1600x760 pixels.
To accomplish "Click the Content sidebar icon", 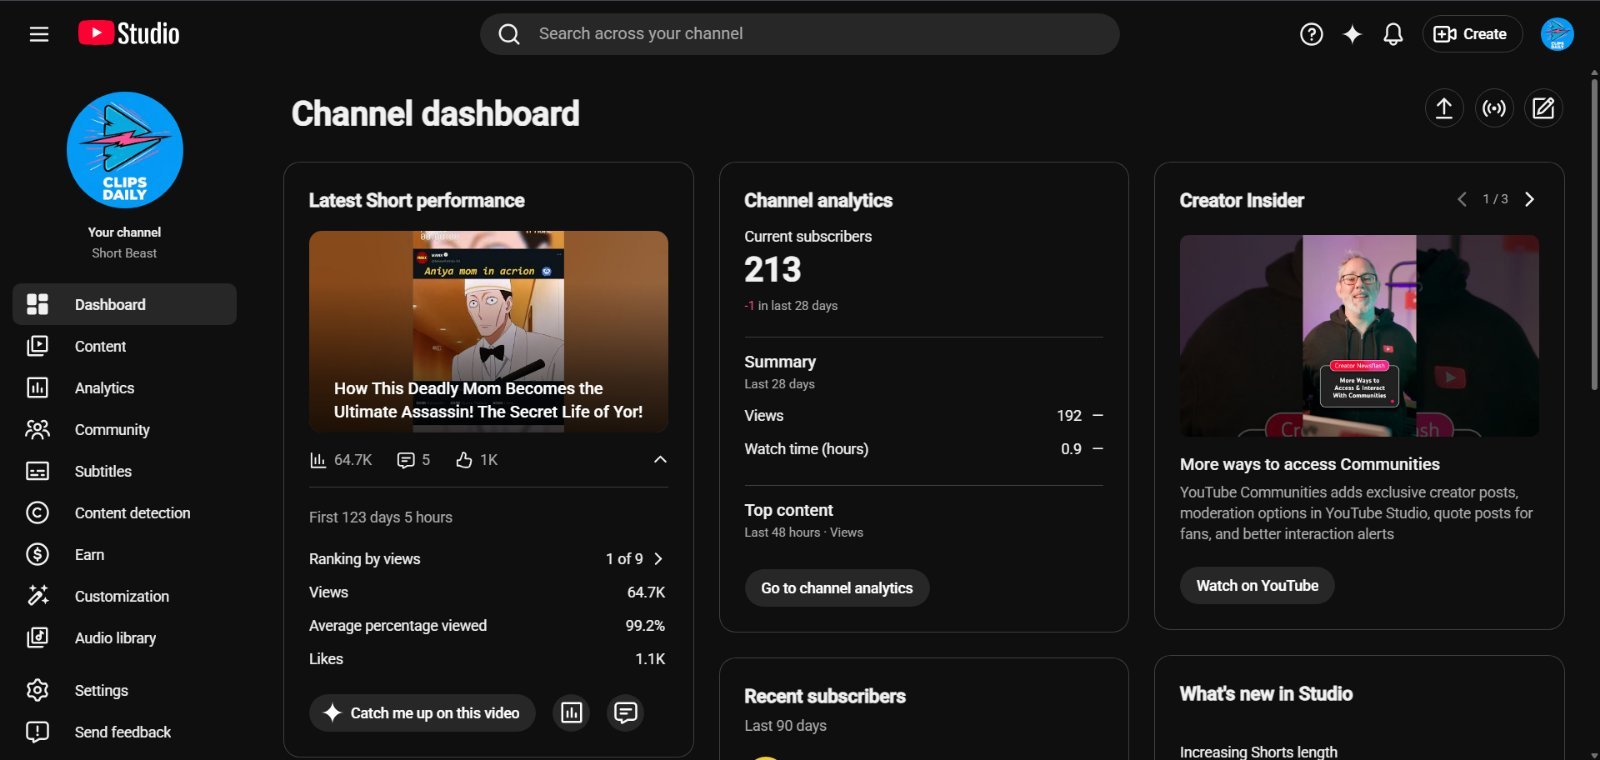I will pyautogui.click(x=37, y=346).
